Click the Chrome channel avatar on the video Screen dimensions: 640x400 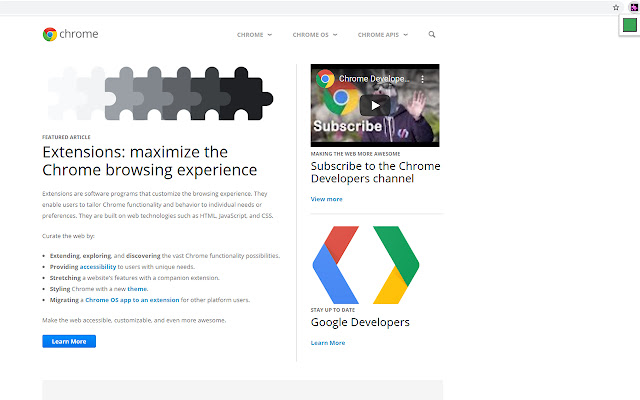pos(325,79)
